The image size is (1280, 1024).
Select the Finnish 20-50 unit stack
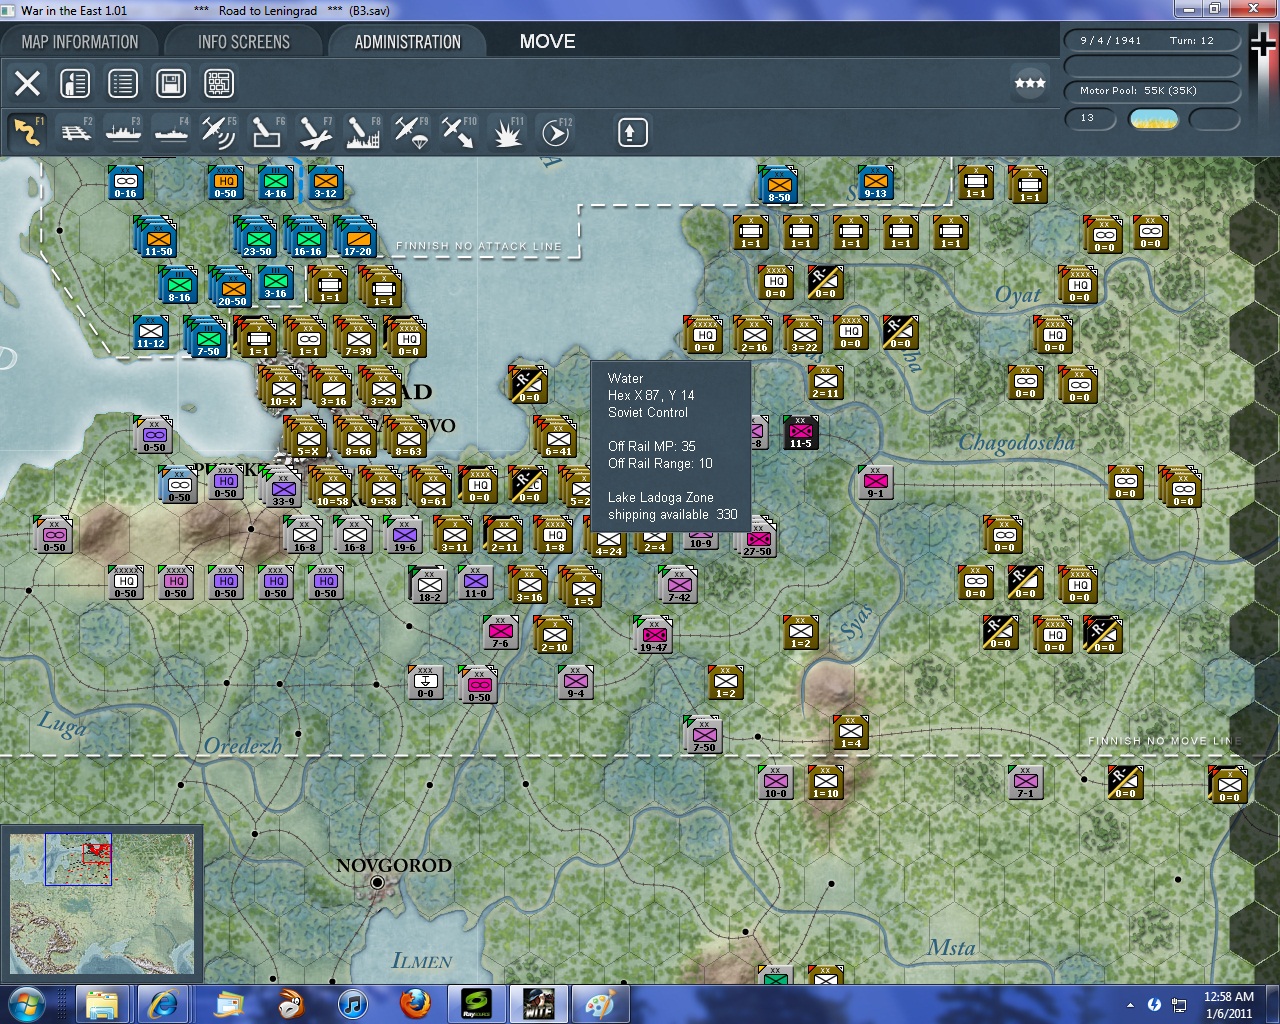tap(231, 287)
